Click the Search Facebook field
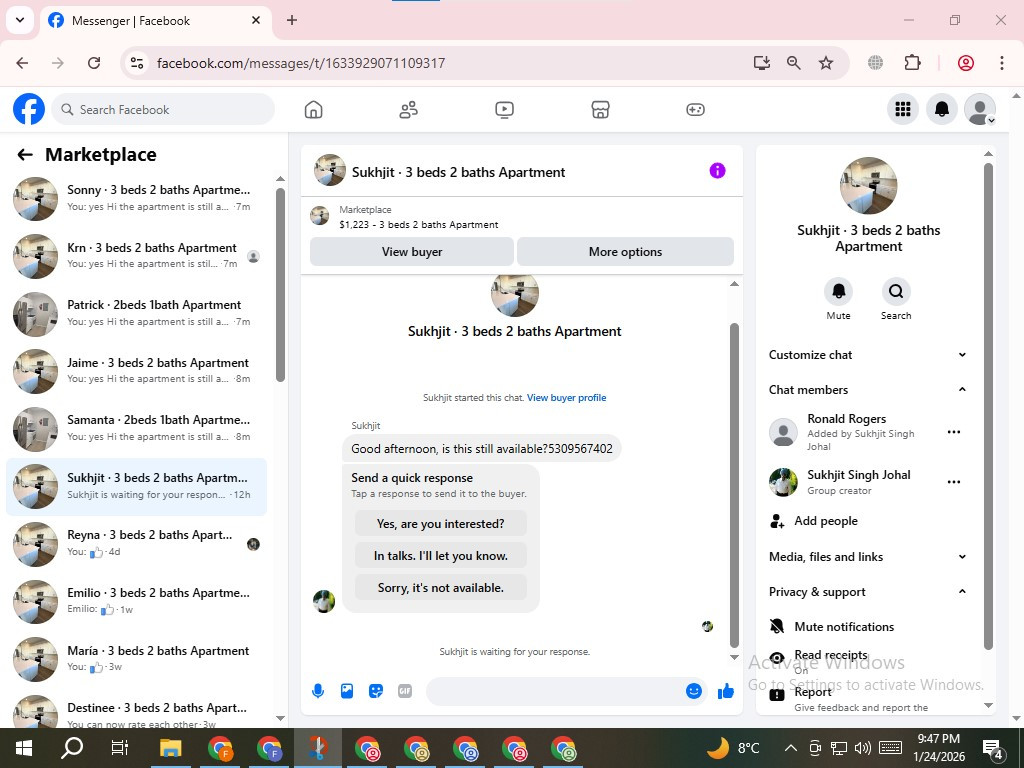This screenshot has height=768, width=1024. [163, 109]
